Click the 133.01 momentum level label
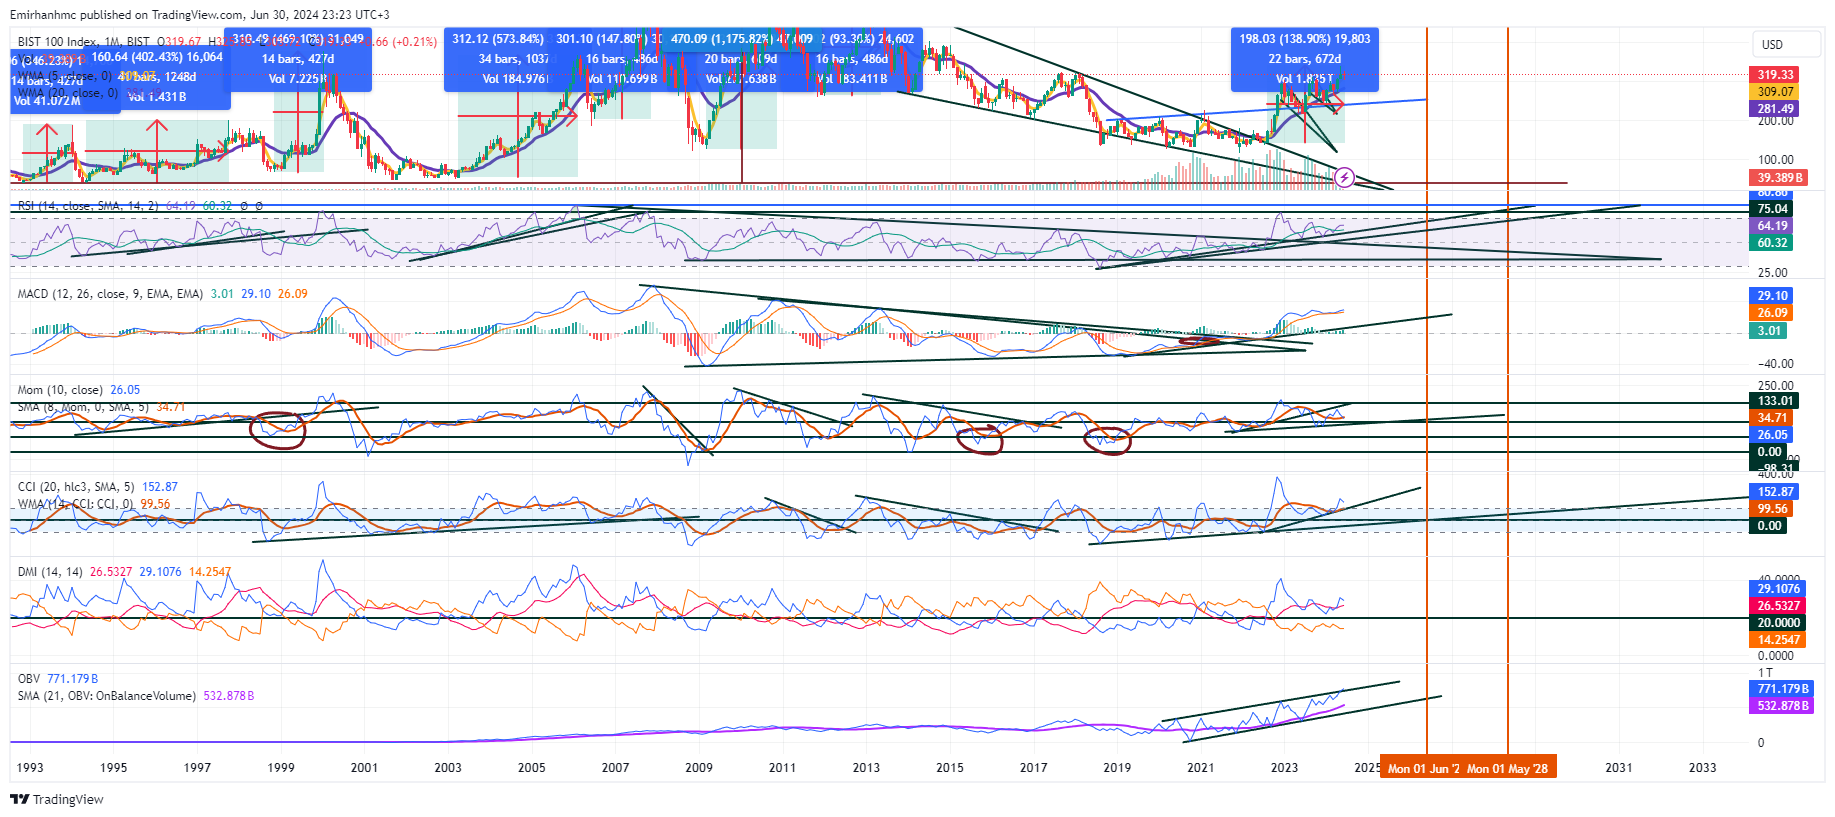Image resolution: width=1835 pixels, height=817 pixels. tap(1776, 401)
